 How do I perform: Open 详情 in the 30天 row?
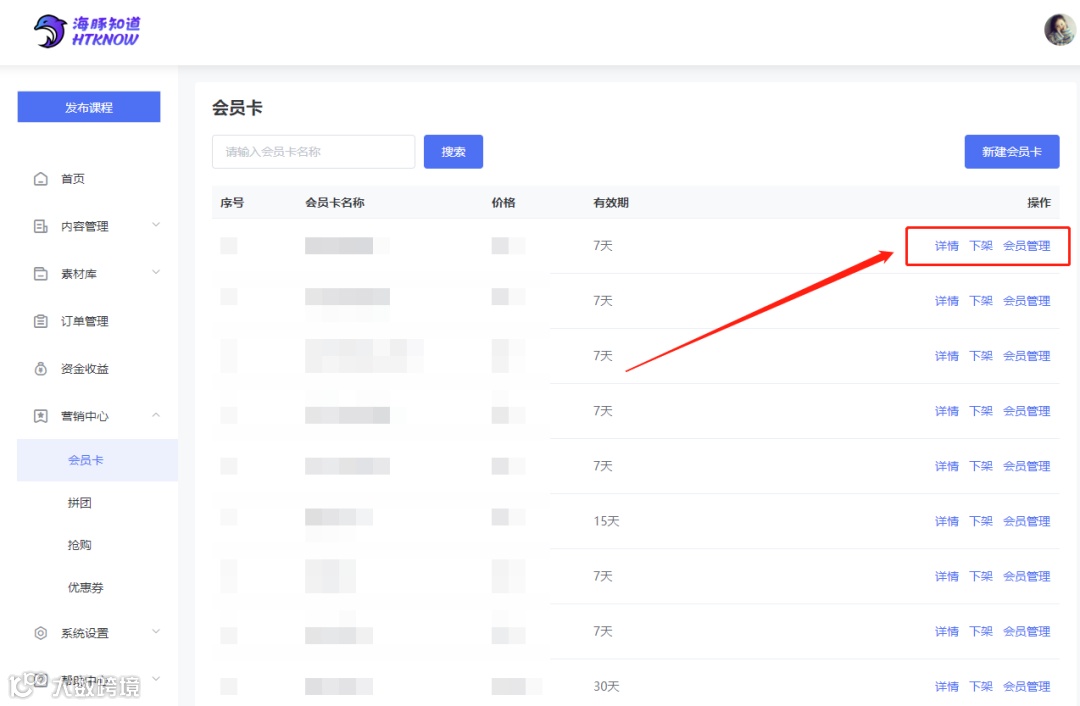tap(946, 687)
